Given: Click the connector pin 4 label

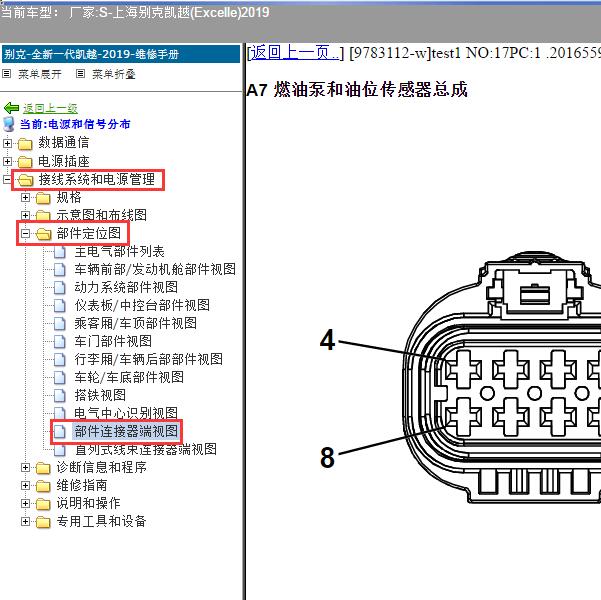Looking at the screenshot, I should pyautogui.click(x=327, y=340).
